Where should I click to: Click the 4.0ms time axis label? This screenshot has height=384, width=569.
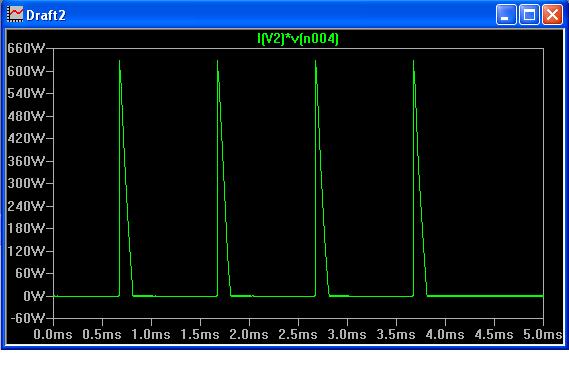[445, 334]
